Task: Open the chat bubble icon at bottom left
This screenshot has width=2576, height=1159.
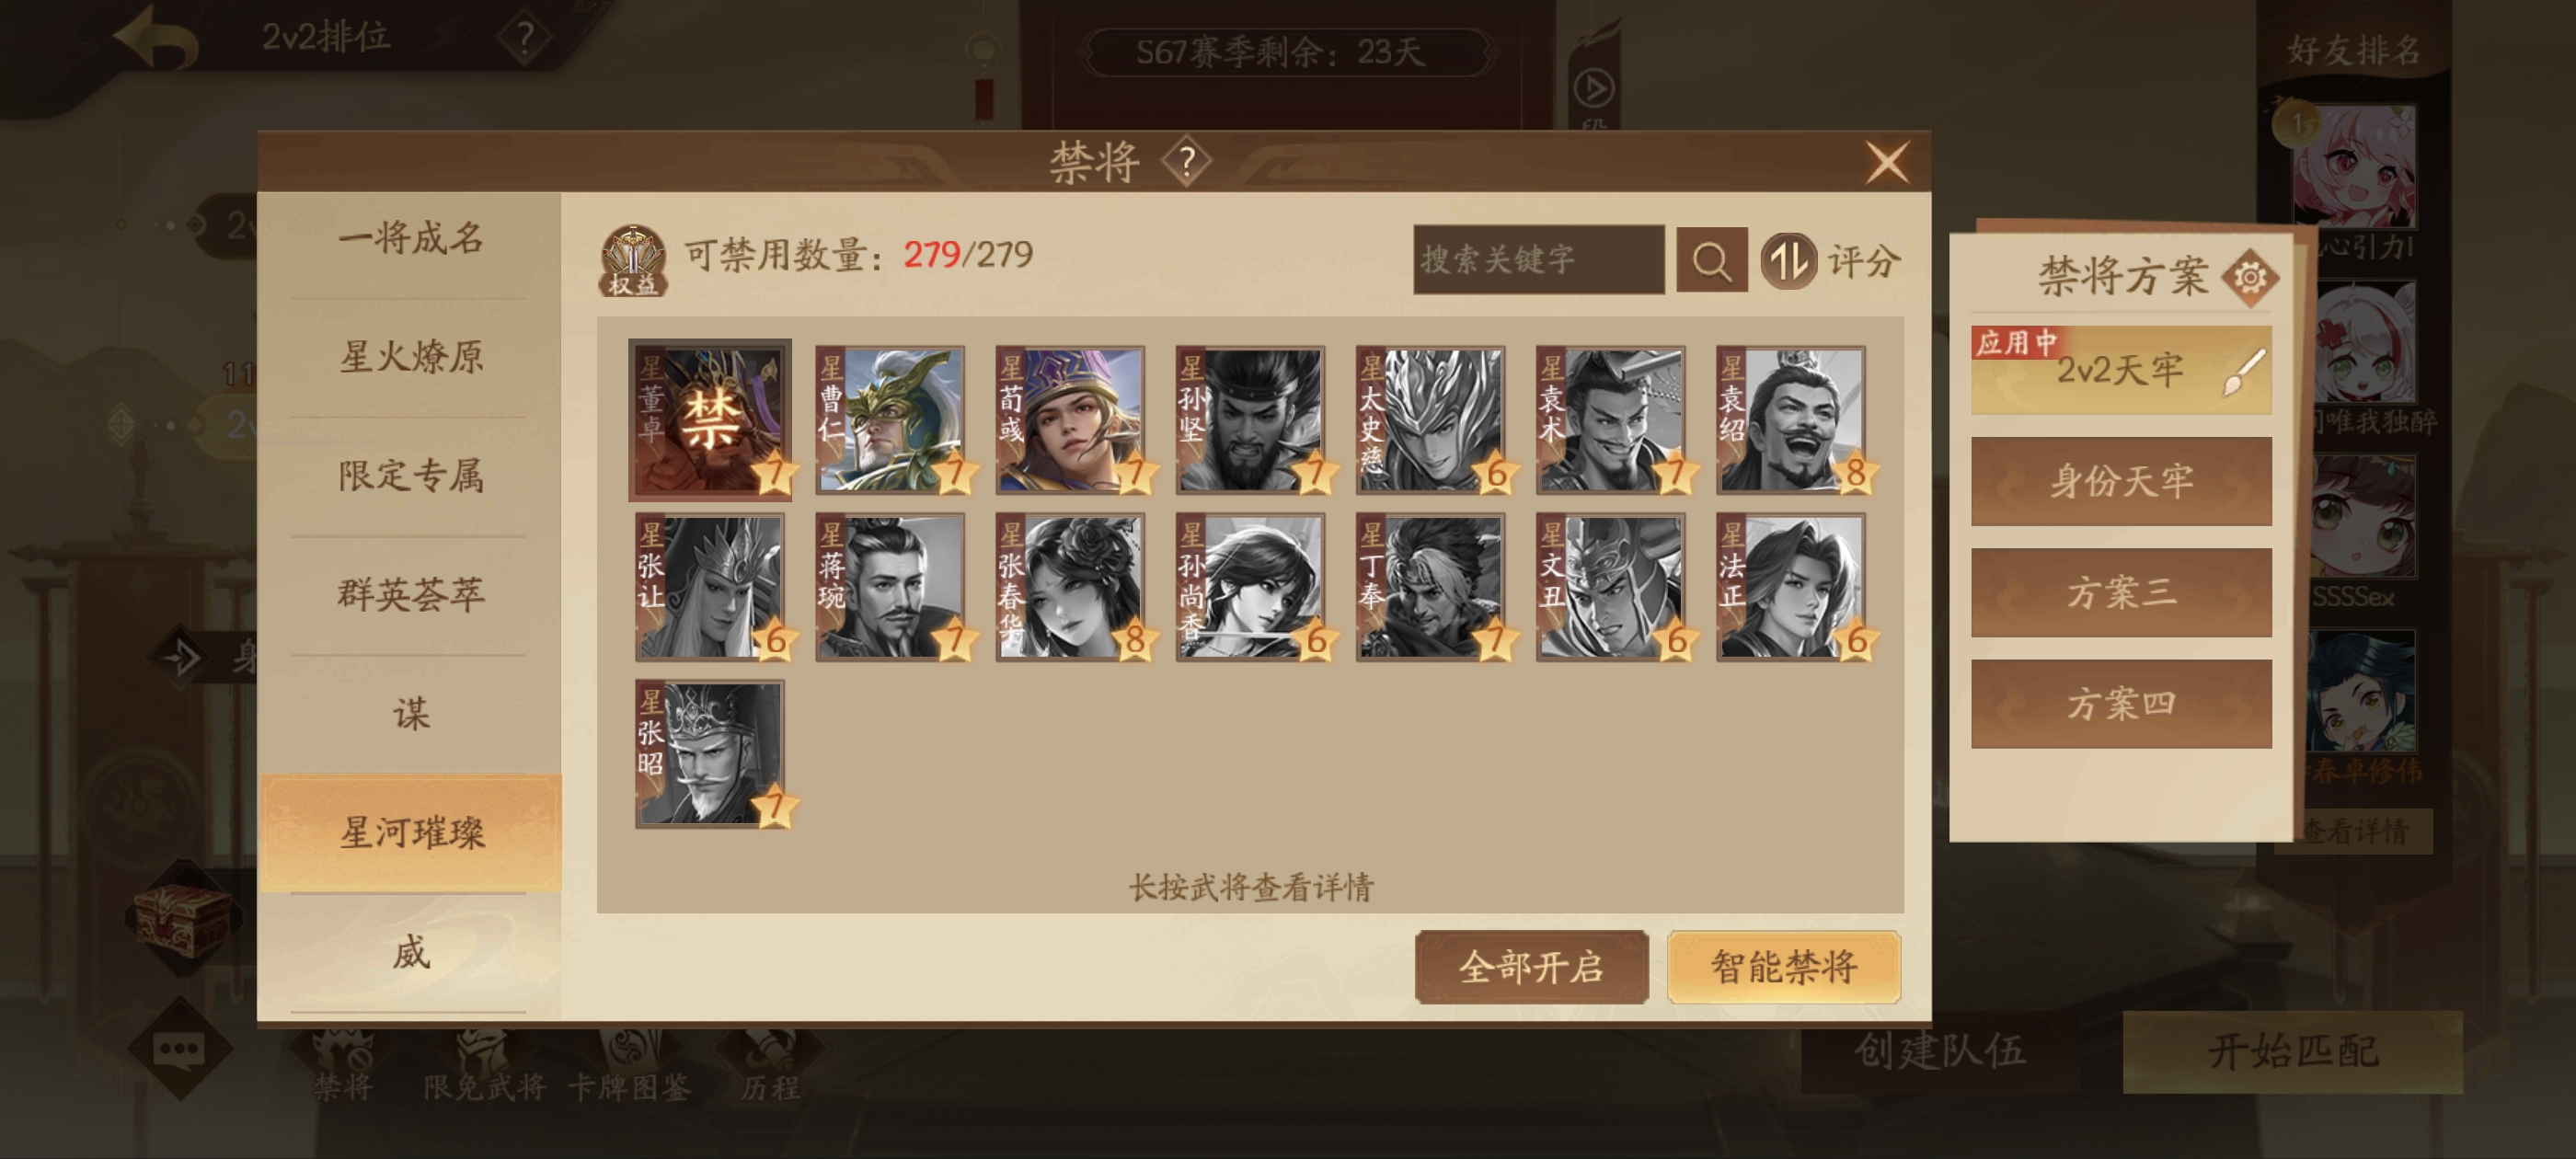Action: point(179,1049)
